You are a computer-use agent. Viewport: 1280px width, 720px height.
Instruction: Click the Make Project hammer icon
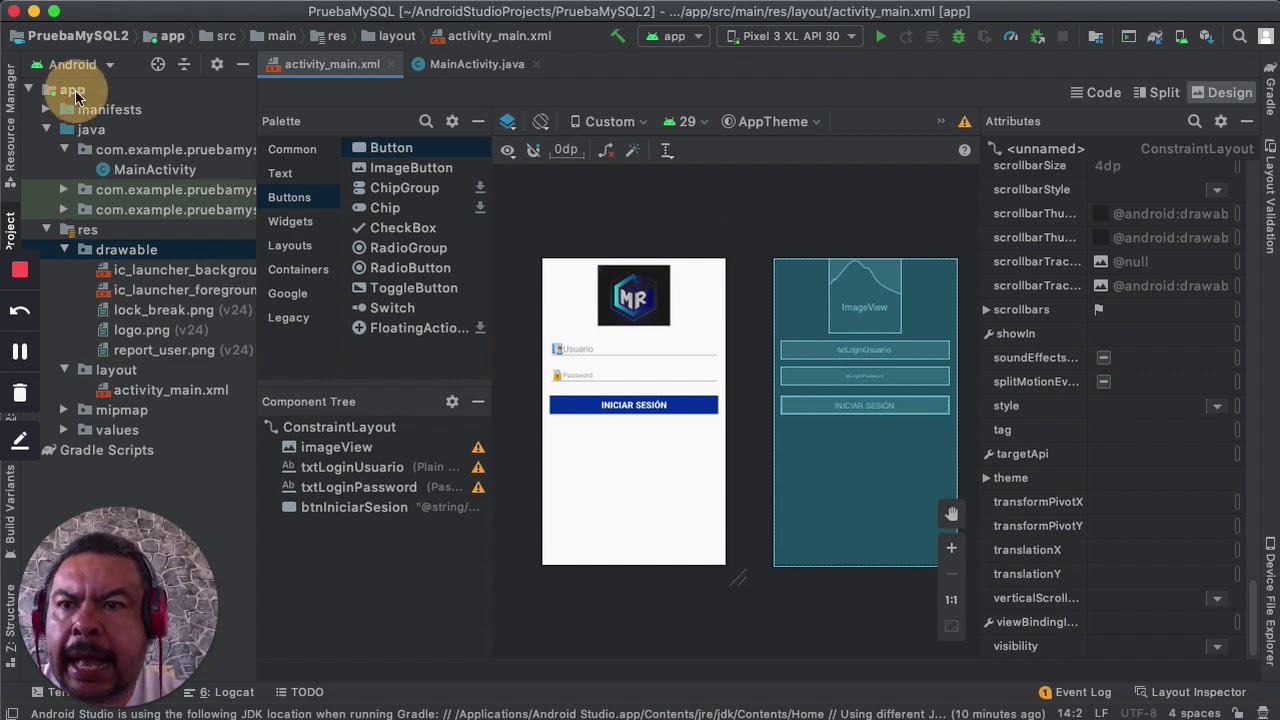[618, 37]
